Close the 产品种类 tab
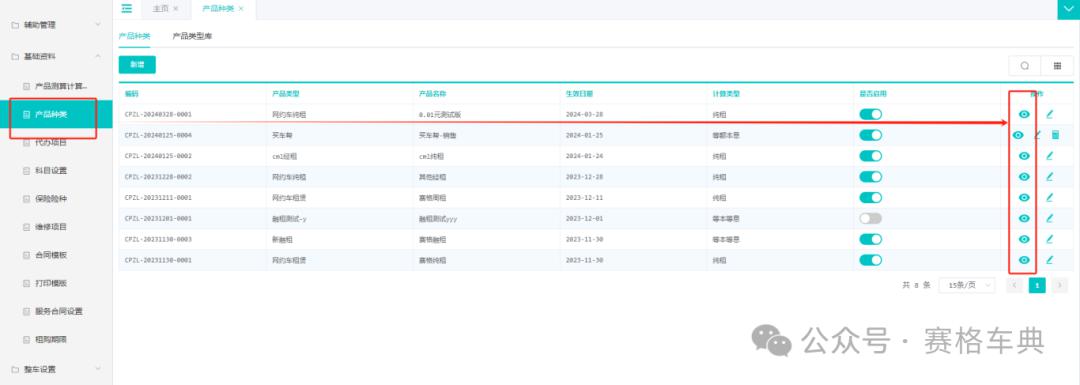The width and height of the screenshot is (1080, 385). (x=241, y=9)
